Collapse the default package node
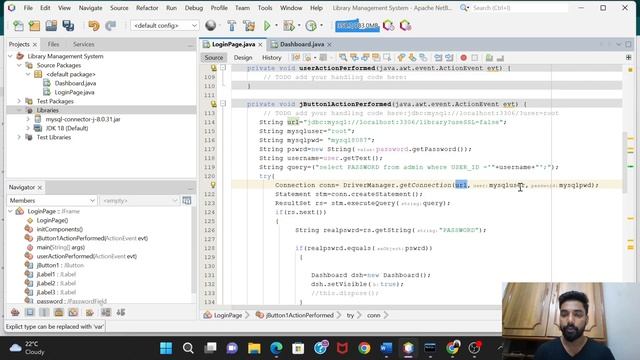 [x=28, y=74]
